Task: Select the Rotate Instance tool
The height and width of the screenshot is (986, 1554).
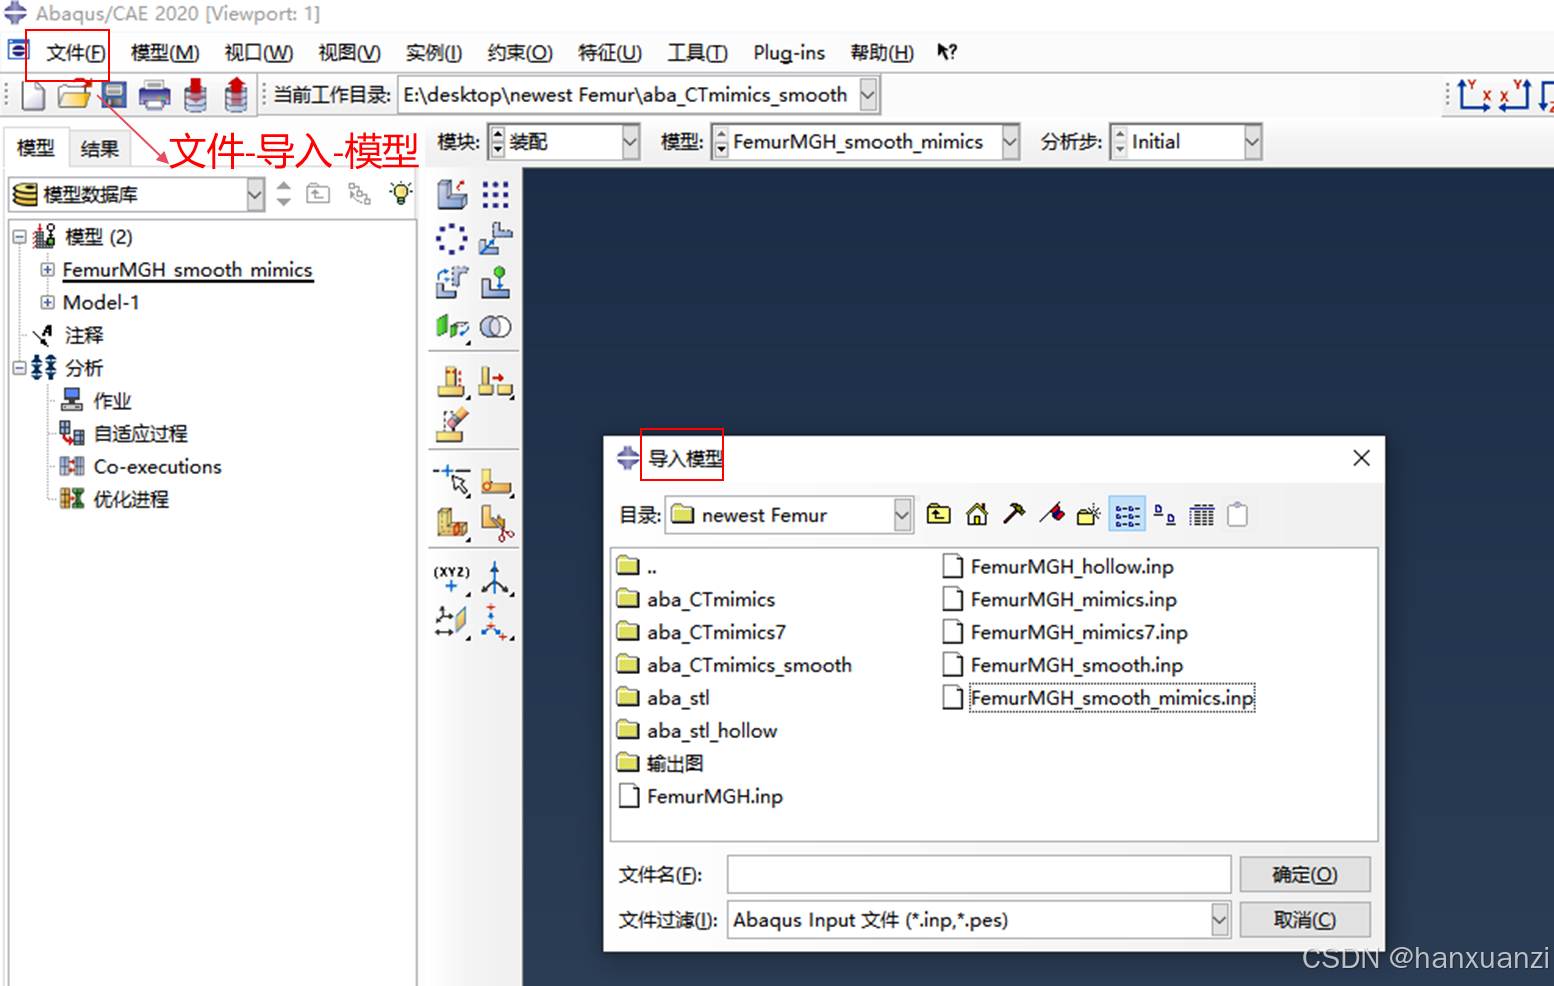Action: pos(452,283)
